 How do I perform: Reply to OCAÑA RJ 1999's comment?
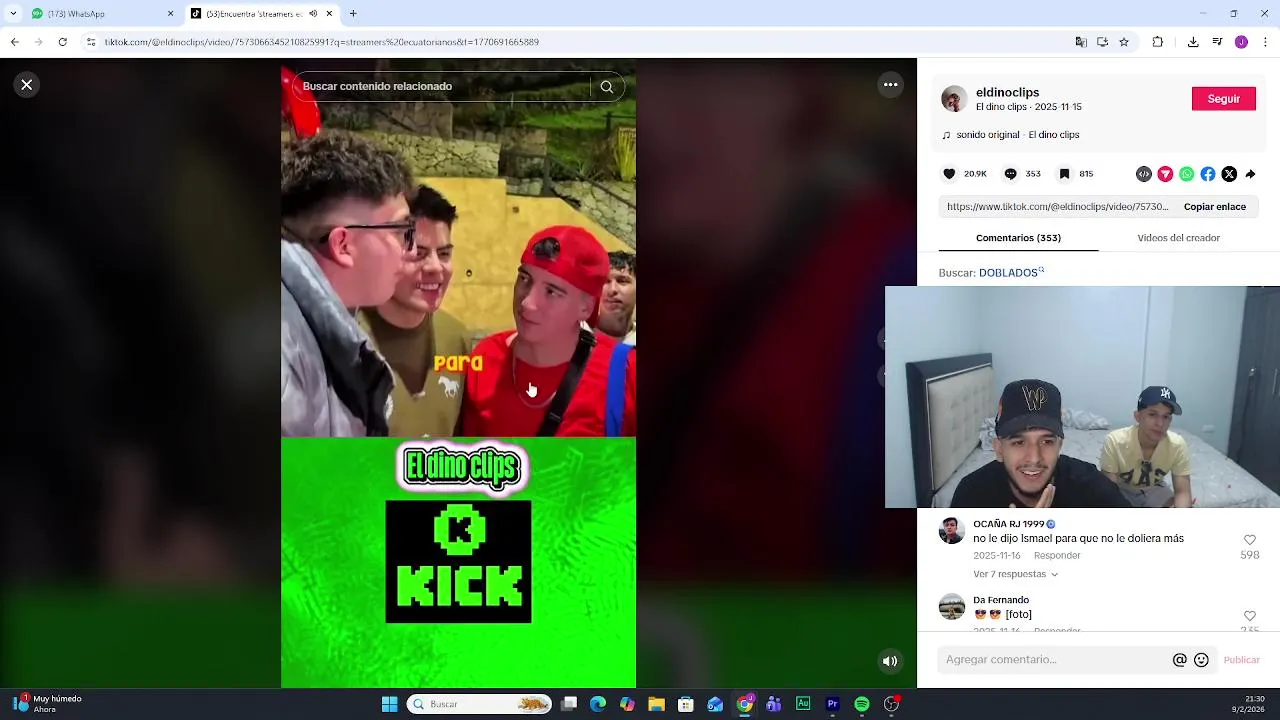(x=1057, y=556)
